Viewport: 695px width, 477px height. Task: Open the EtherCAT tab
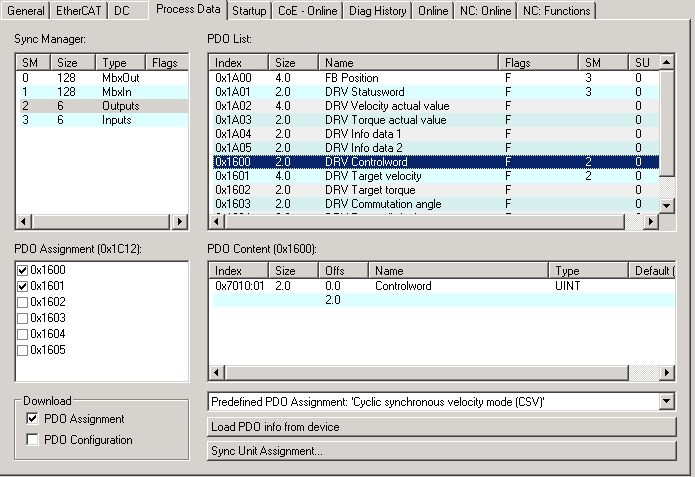pos(78,11)
